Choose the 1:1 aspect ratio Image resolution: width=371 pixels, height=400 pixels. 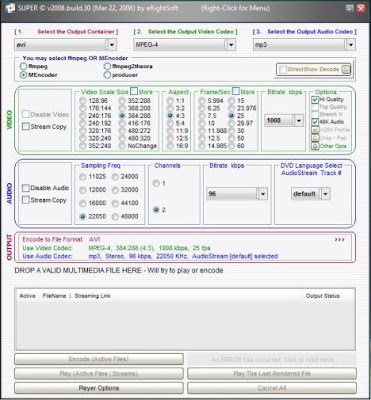(170, 101)
